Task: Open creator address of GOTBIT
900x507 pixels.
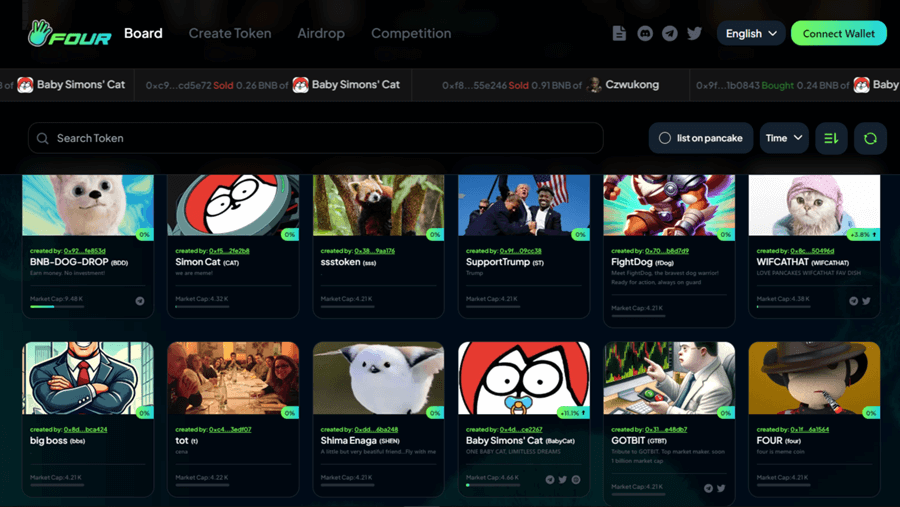Action: 666,429
